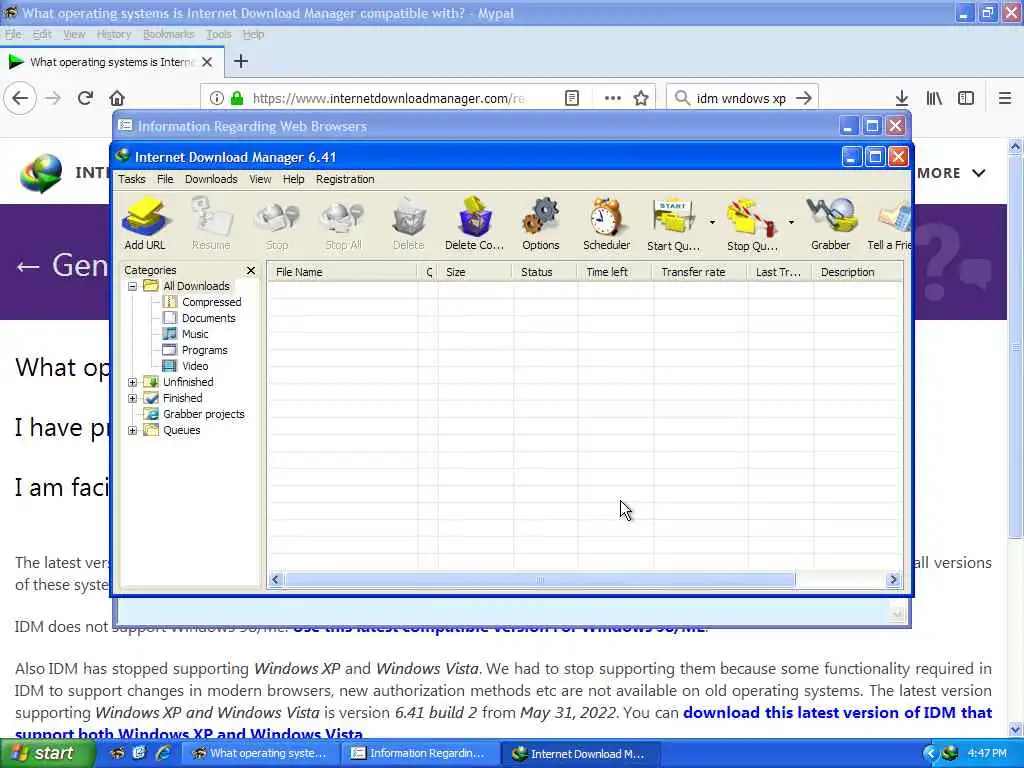Bookmark this page with star icon
This screenshot has height=768, width=1024.
tap(641, 98)
